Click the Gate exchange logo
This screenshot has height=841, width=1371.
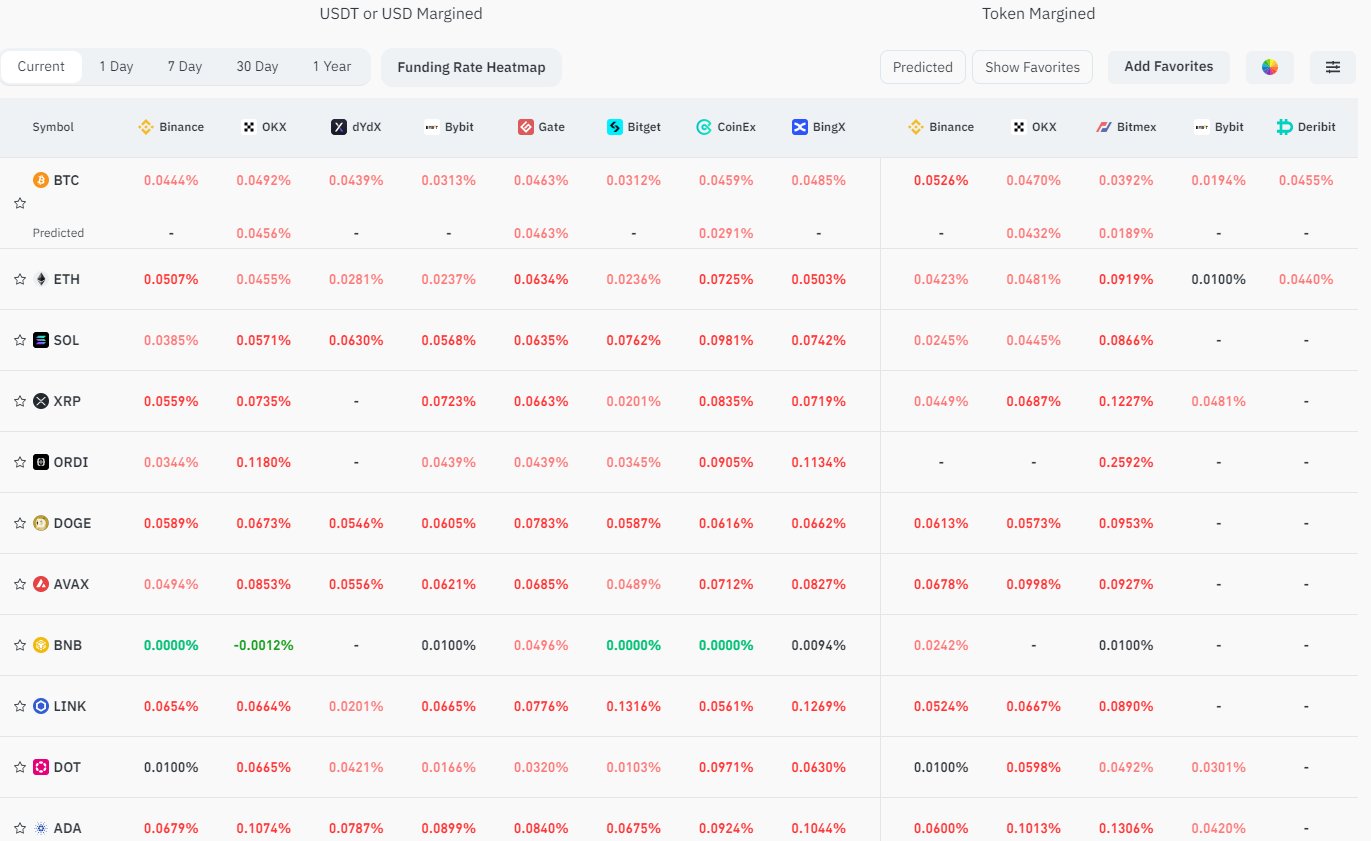(526, 127)
